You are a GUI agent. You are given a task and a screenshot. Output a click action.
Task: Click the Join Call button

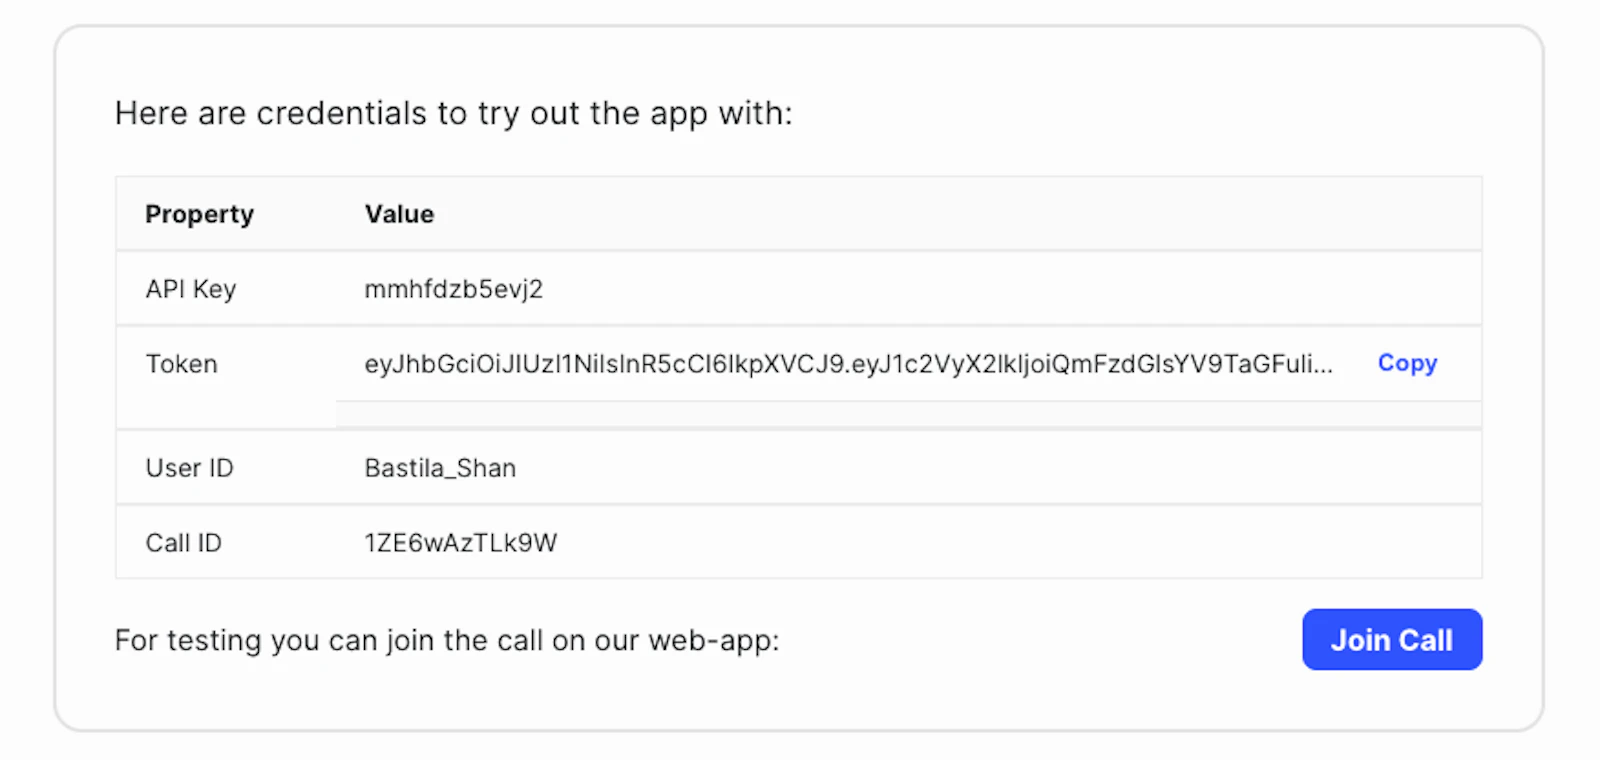[1391, 639]
